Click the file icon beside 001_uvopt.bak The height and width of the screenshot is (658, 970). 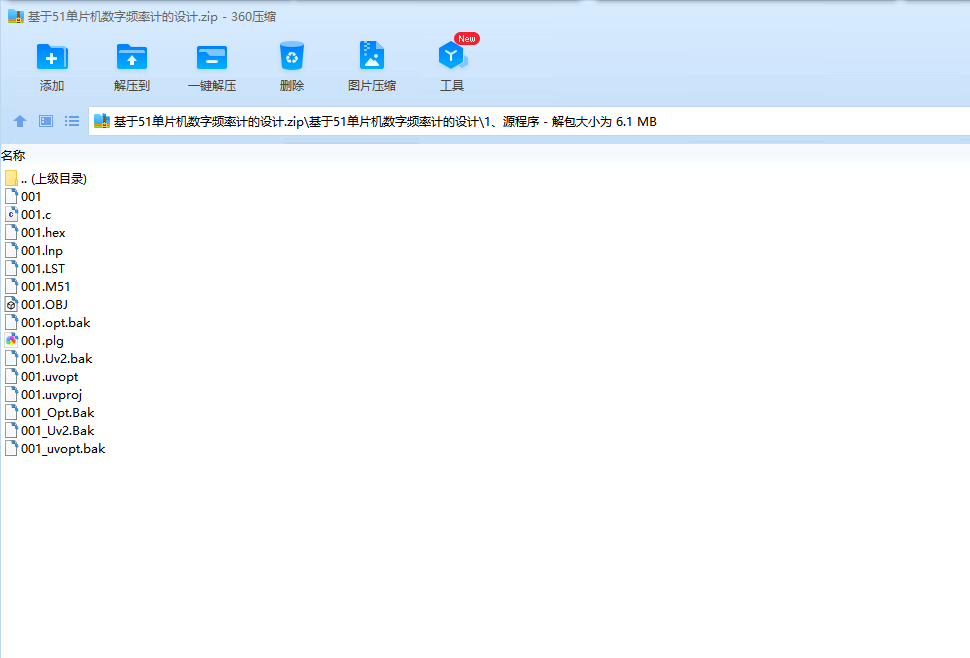point(11,448)
